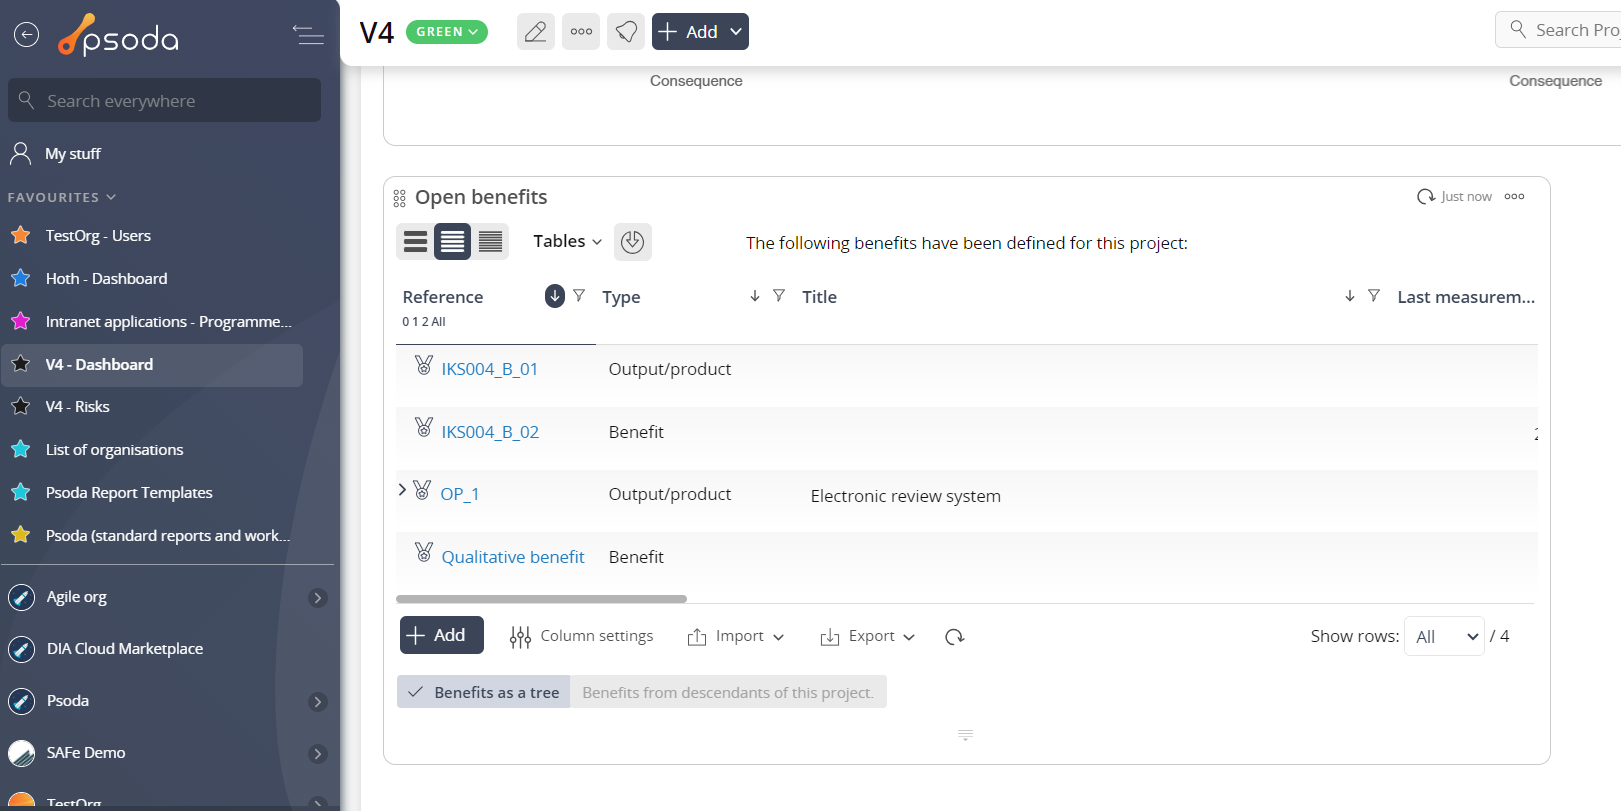Open the Export dropdown
This screenshot has height=811, width=1621.
pyautogui.click(x=868, y=636)
